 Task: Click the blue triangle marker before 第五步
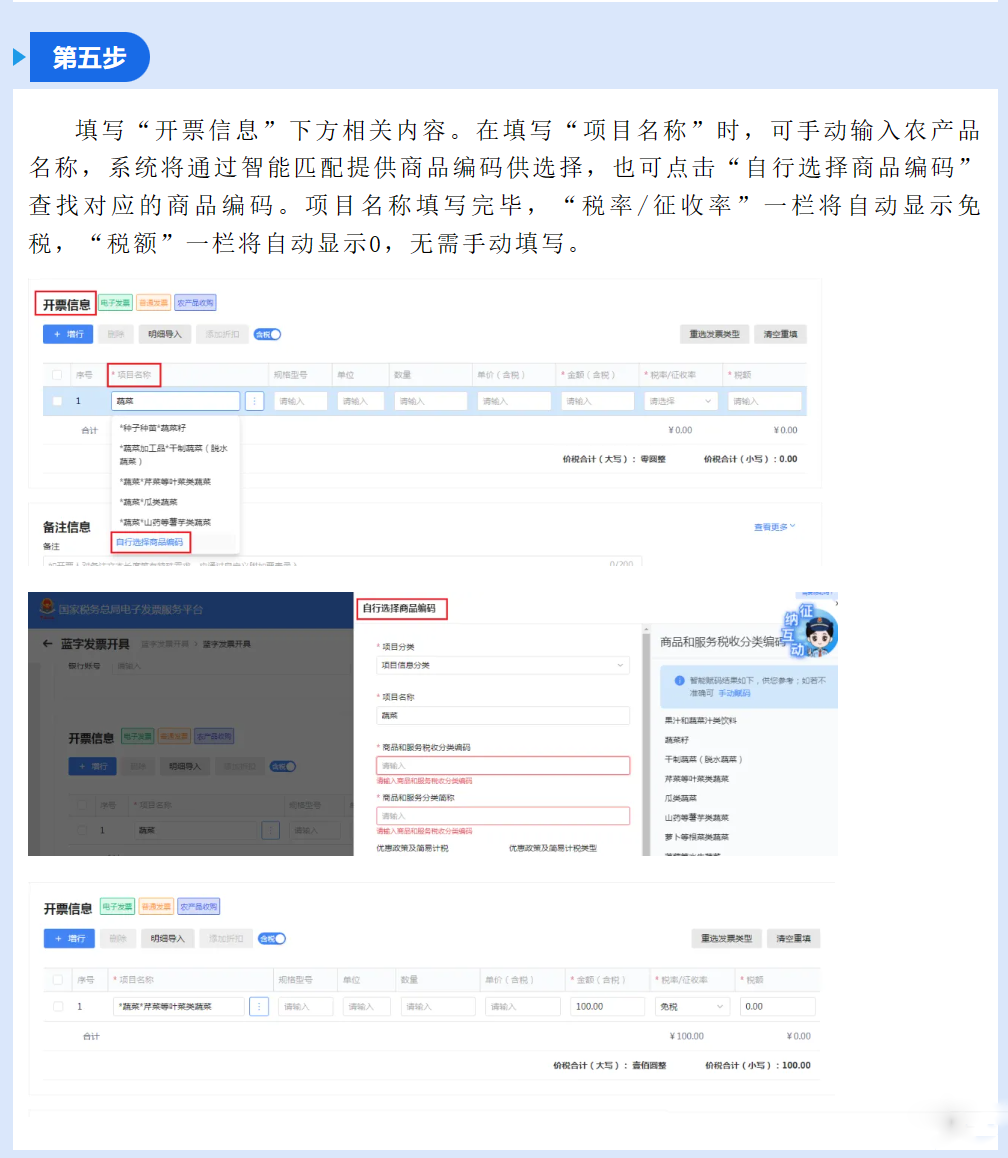pyautogui.click(x=19, y=58)
